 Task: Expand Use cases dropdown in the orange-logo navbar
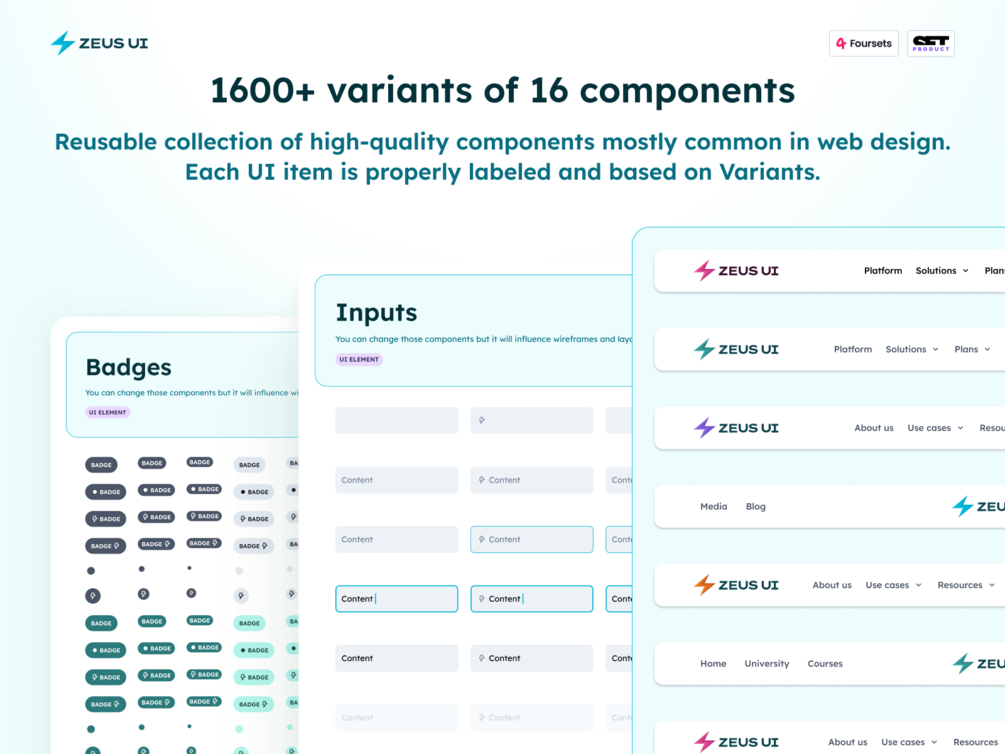pos(893,585)
